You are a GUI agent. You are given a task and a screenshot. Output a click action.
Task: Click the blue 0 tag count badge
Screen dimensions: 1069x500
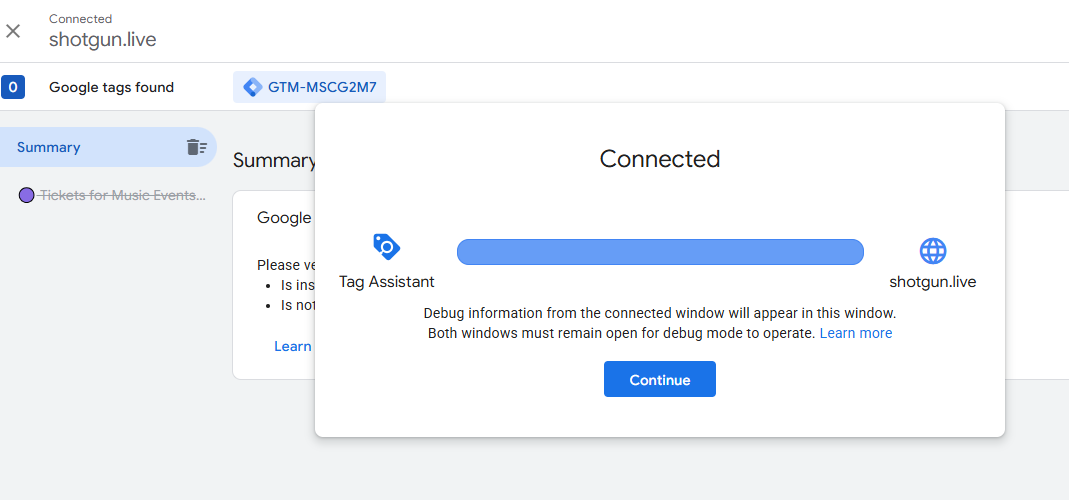click(x=13, y=87)
